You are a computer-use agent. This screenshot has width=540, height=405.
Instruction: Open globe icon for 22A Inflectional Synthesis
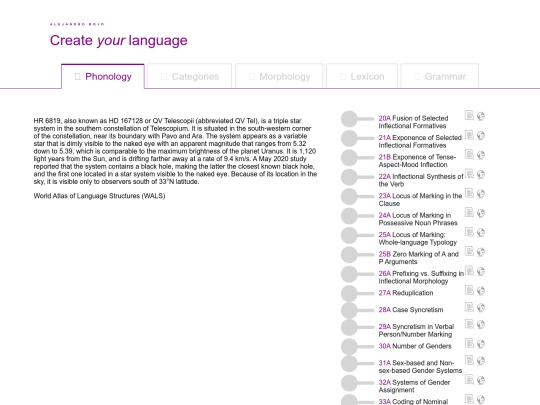coord(481,174)
